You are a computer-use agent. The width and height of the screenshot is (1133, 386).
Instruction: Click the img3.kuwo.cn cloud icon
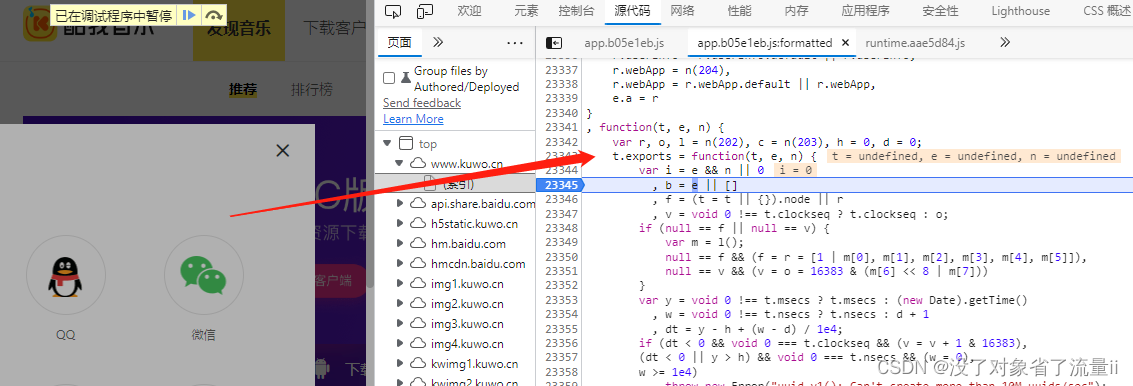418,324
